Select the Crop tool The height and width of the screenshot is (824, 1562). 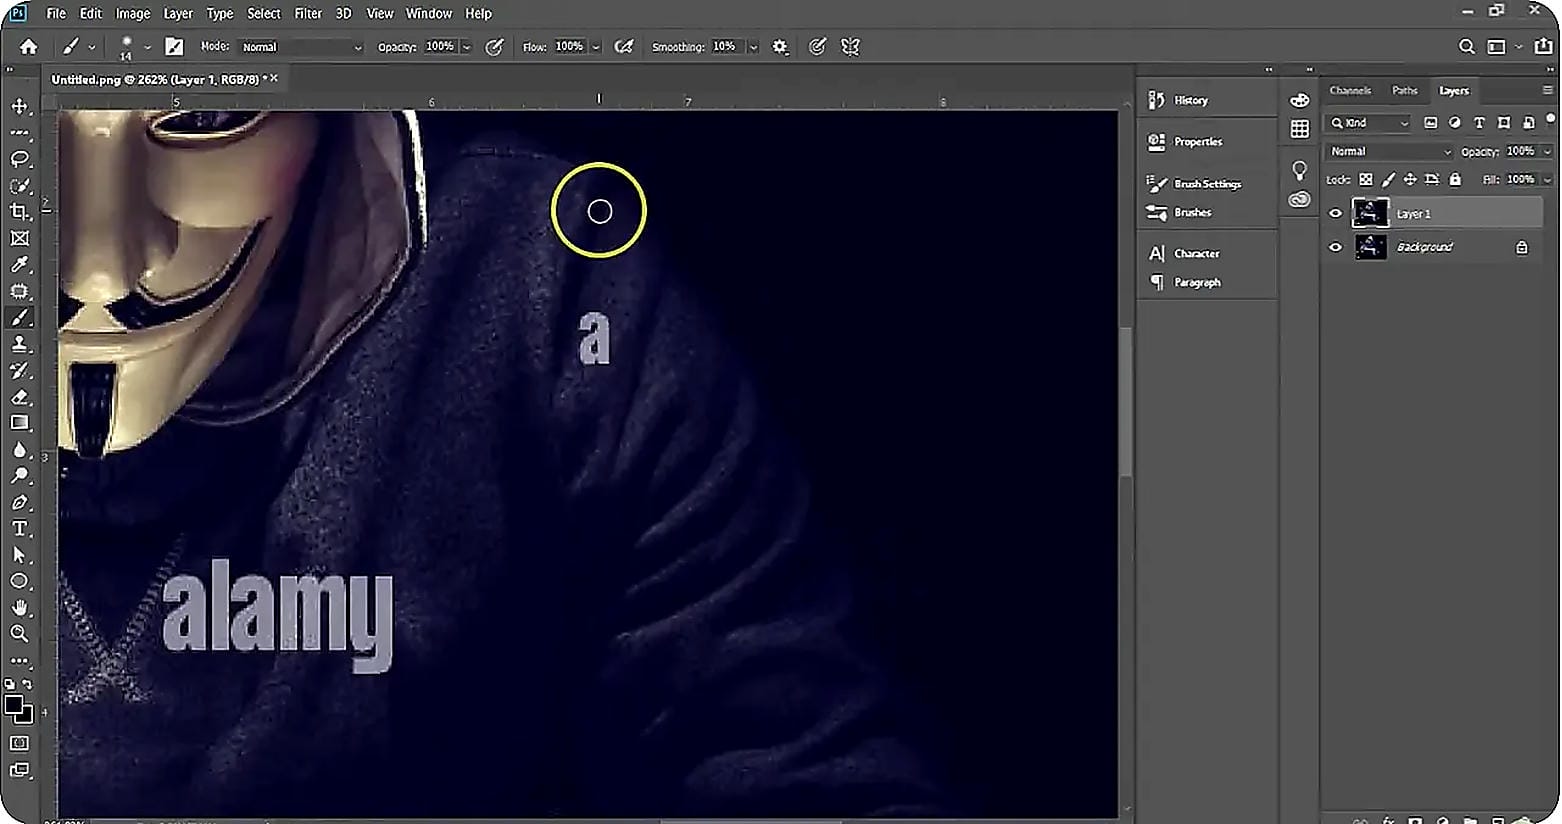click(x=19, y=212)
